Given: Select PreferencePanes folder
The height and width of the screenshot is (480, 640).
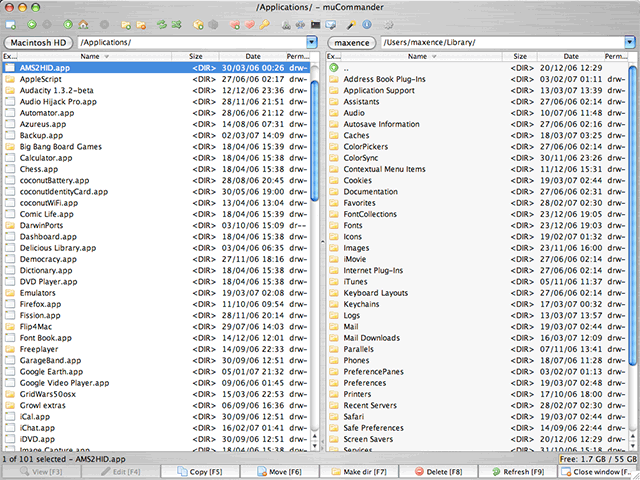Looking at the screenshot, I should pyautogui.click(x=477, y=371).
